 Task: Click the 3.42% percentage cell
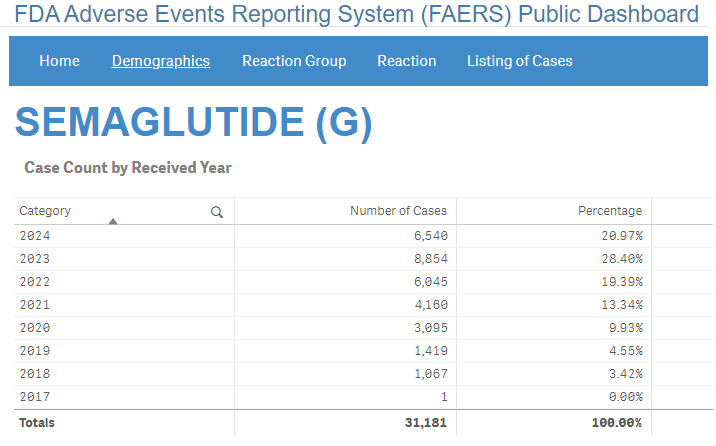coord(626,373)
